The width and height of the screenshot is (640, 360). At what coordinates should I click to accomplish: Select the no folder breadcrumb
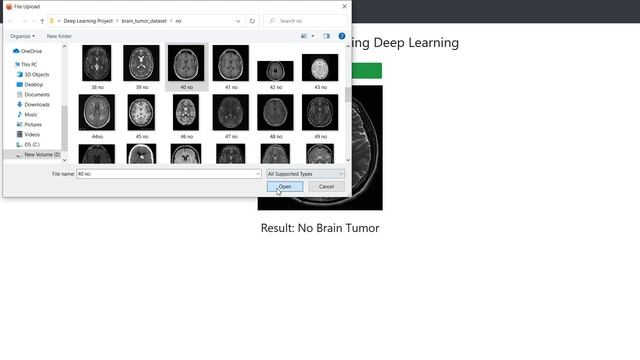click(x=178, y=21)
